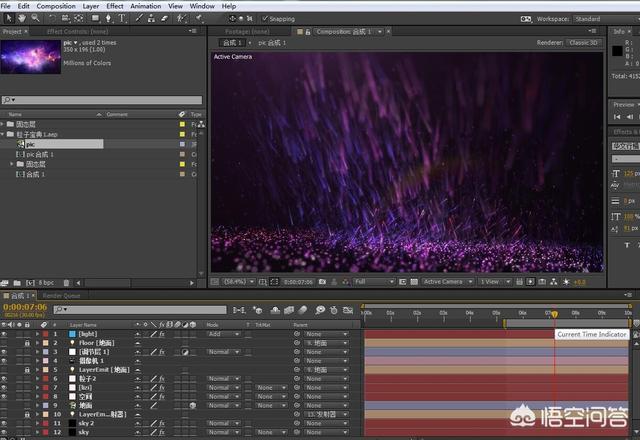Select the Selection arrow tool
Viewport: 640px width, 440px height.
point(8,18)
